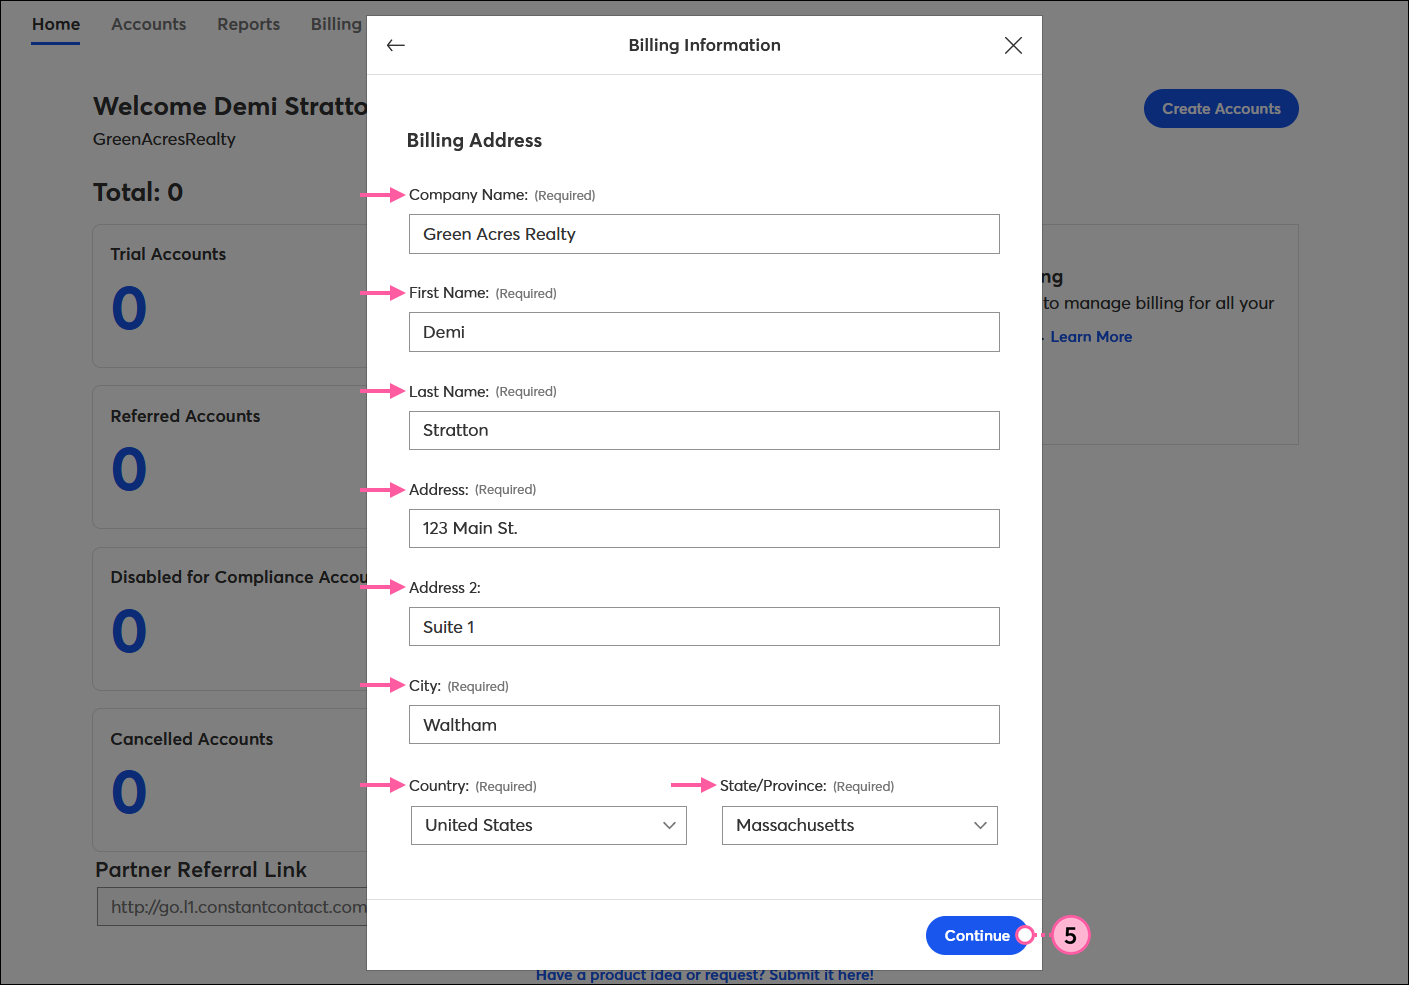Image resolution: width=1409 pixels, height=985 pixels.
Task: Select the Last Name field with Stratton
Action: click(704, 430)
